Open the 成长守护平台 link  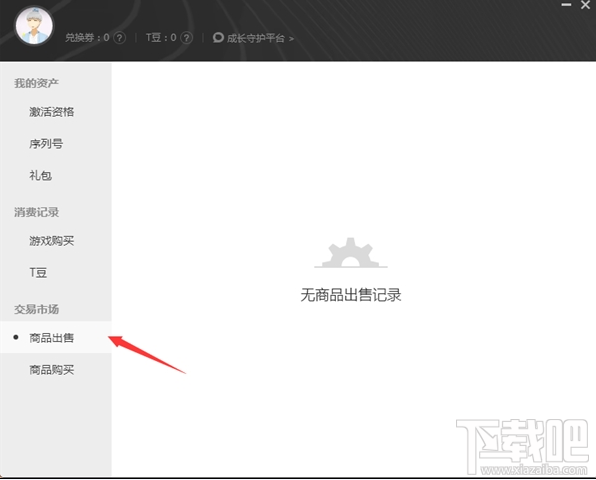click(255, 38)
